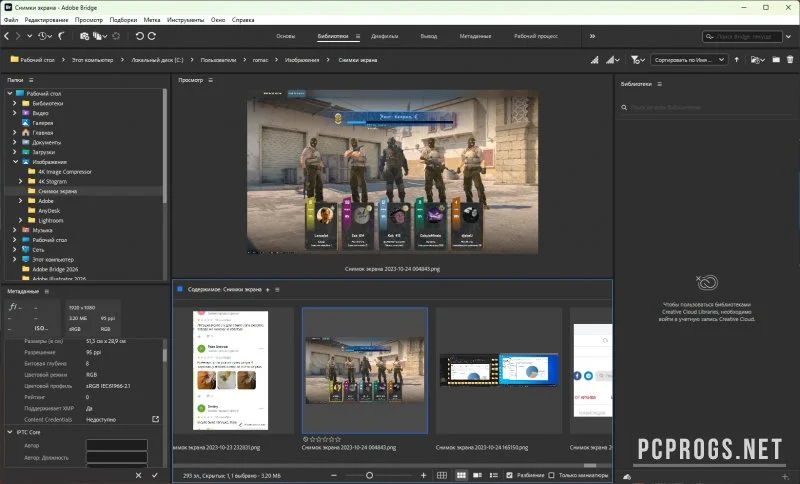Click the boomerang return-to-app icon

[61, 36]
